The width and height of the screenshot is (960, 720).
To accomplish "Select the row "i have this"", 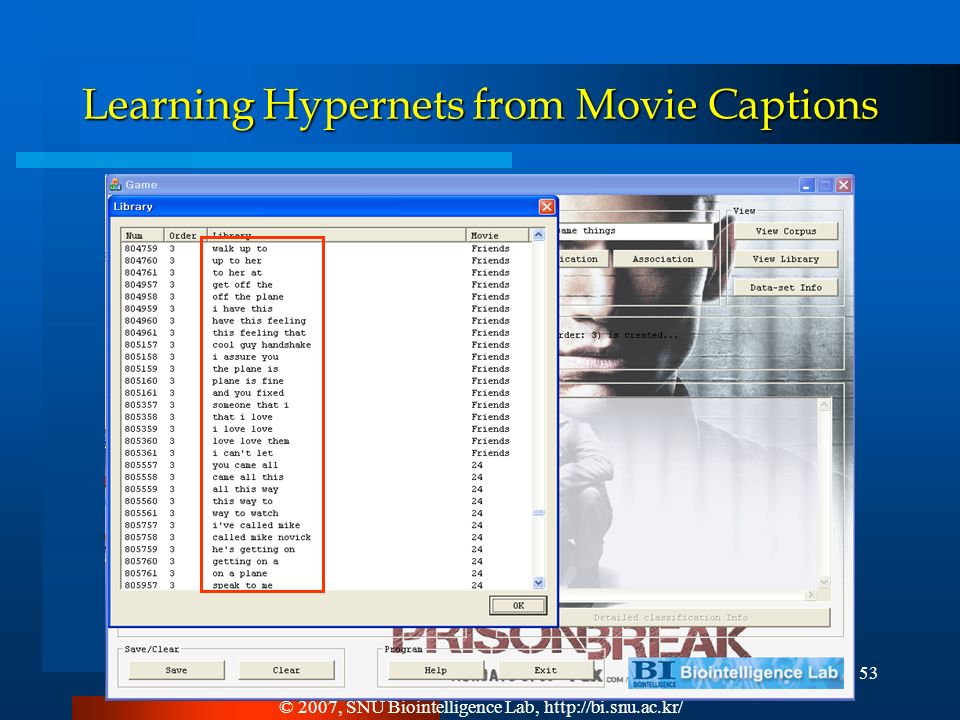I will pyautogui.click(x=326, y=309).
